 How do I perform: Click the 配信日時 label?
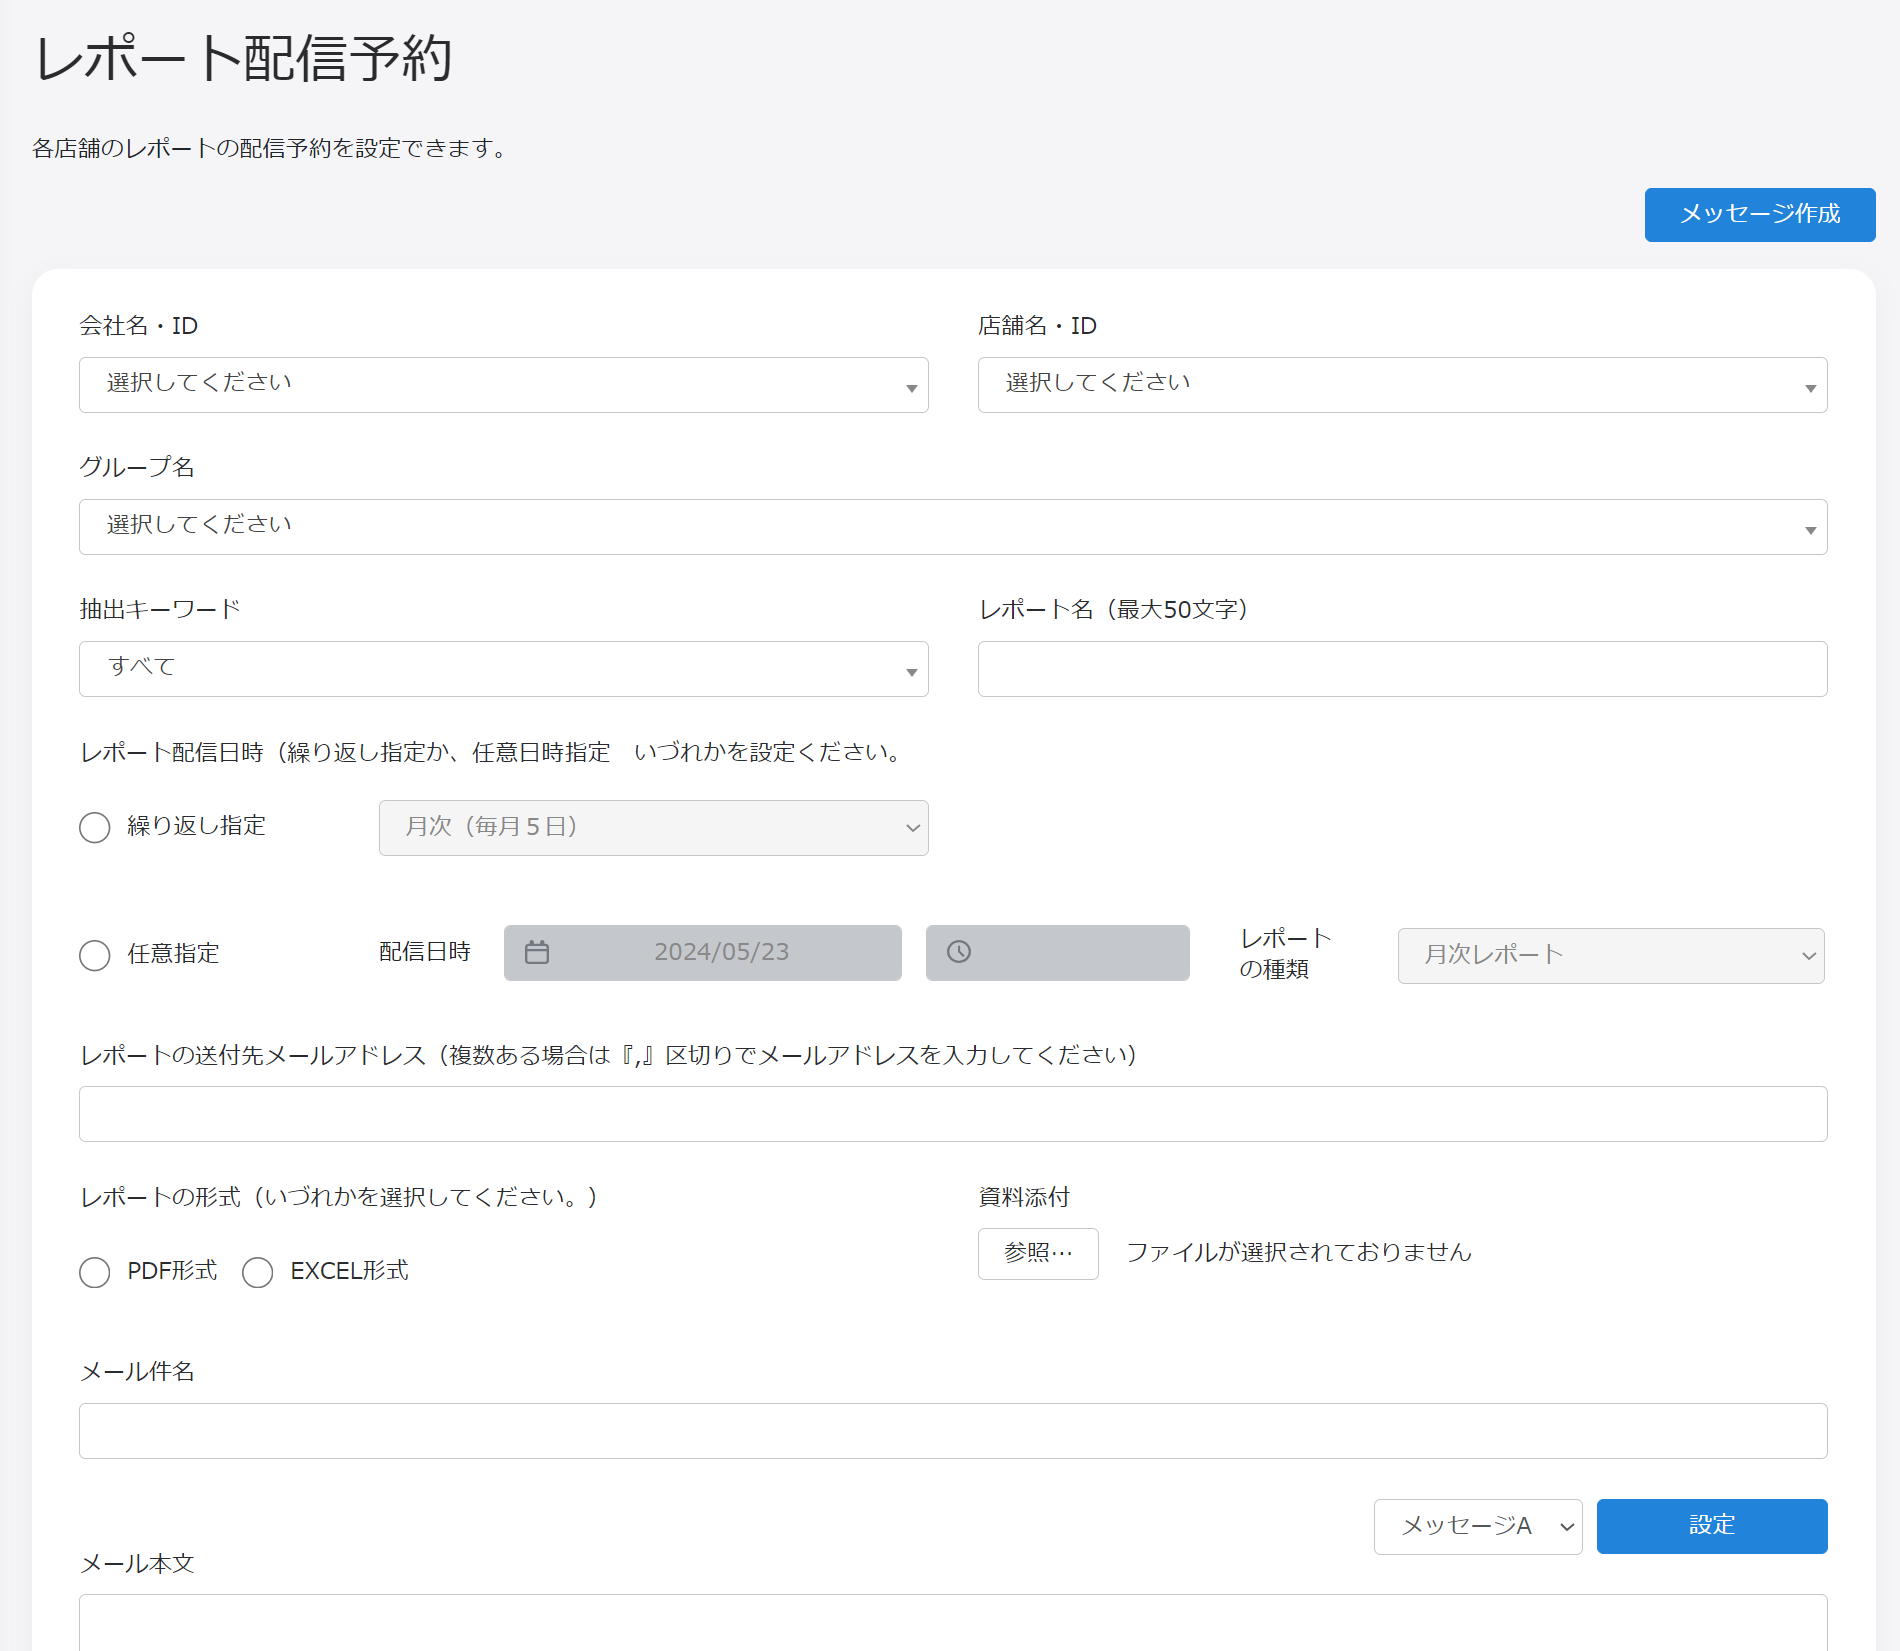click(425, 952)
